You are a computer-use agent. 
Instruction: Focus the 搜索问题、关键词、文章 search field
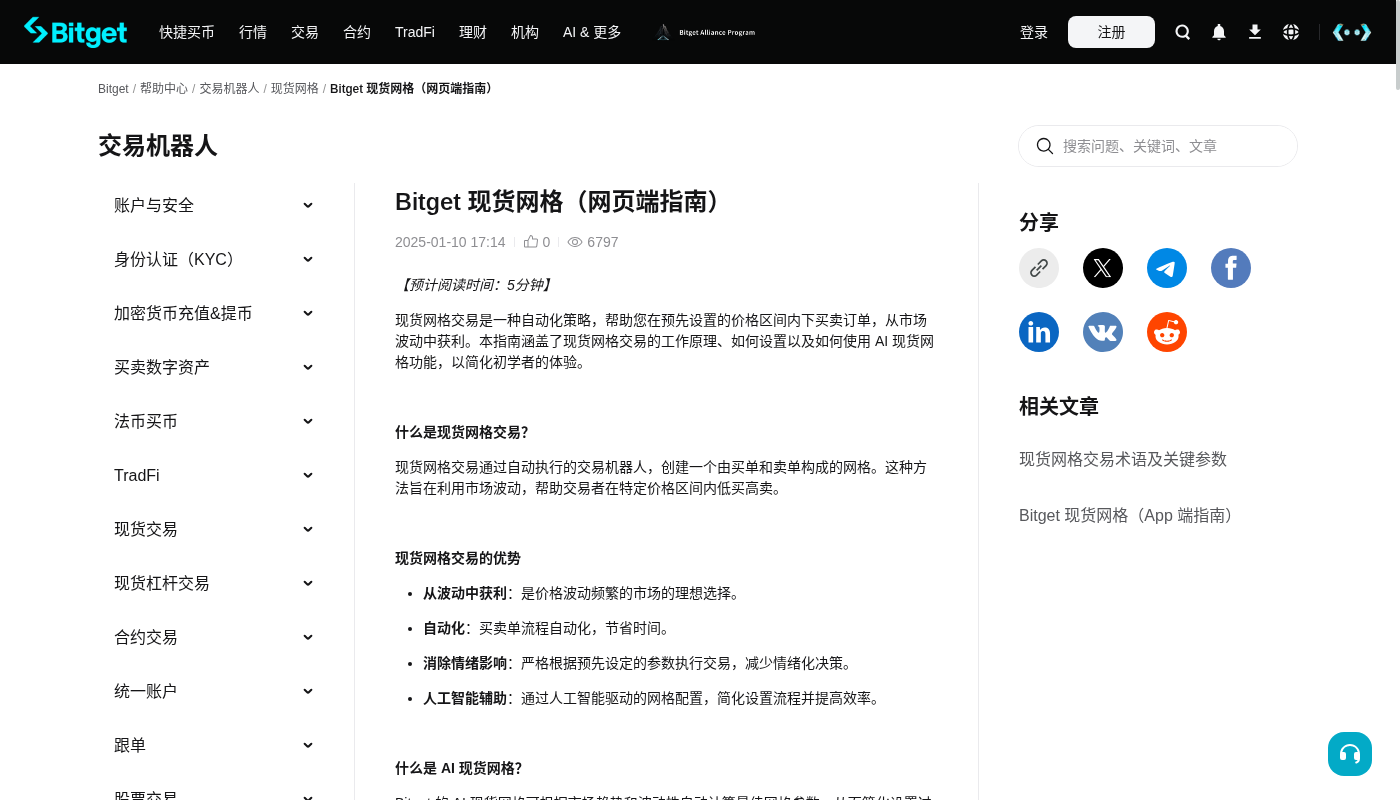click(x=1158, y=146)
